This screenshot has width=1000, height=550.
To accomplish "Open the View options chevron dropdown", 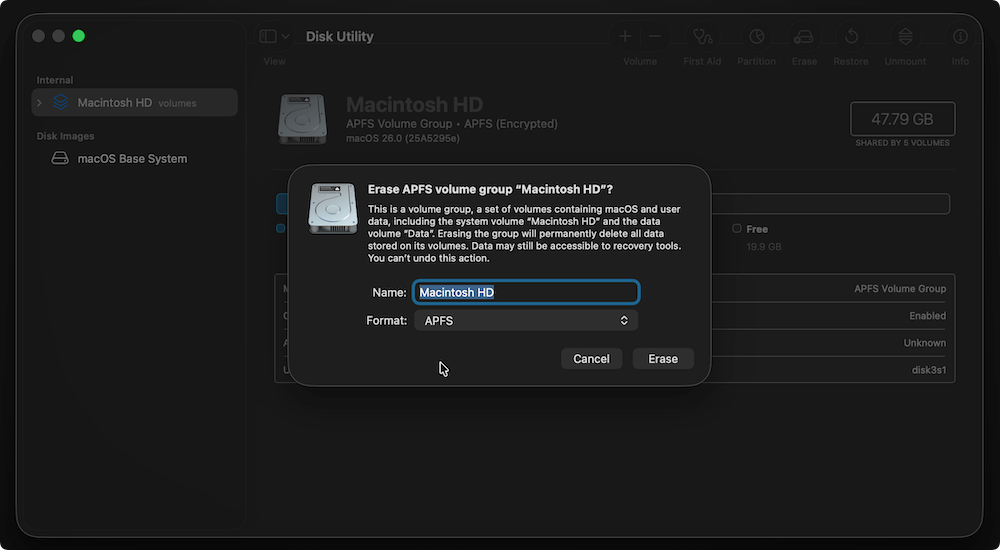I will [x=286, y=36].
